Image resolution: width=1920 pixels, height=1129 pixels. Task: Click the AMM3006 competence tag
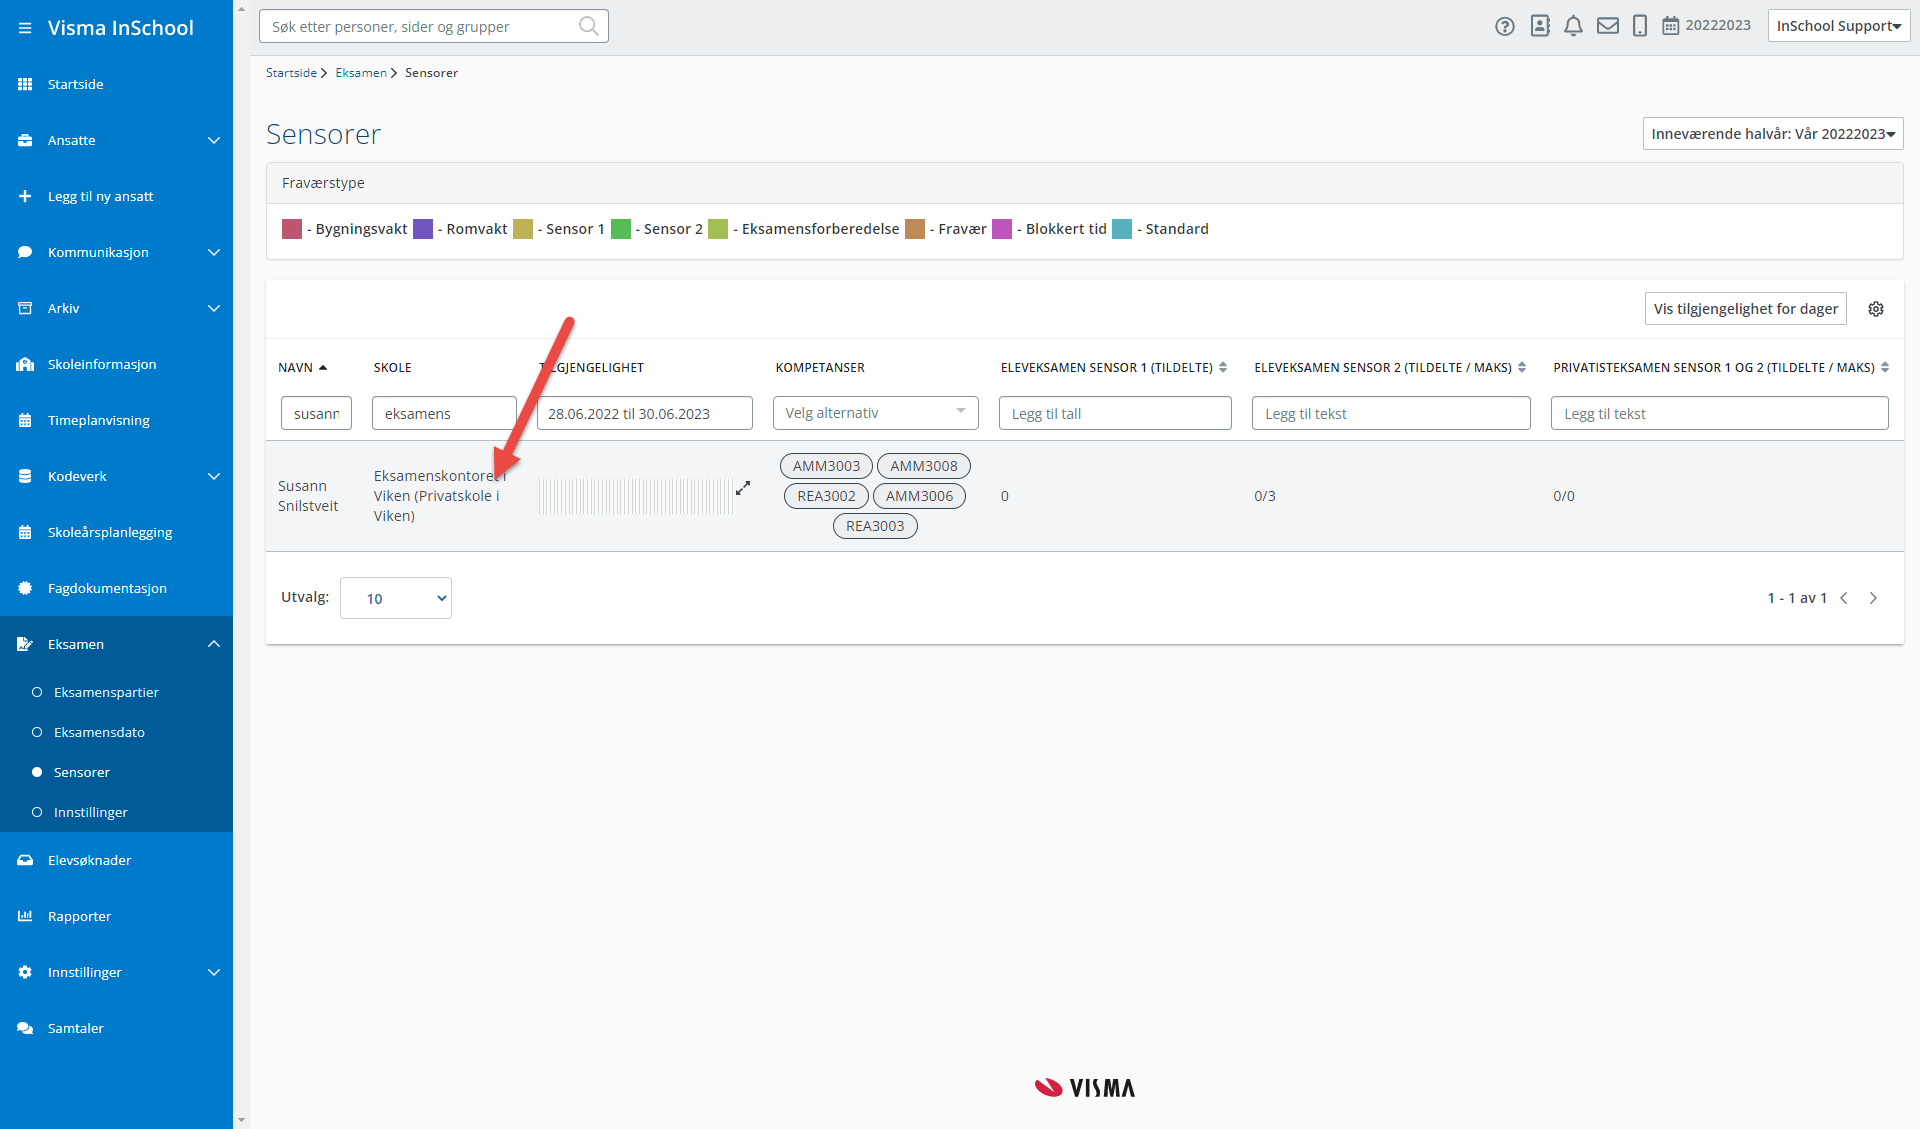(x=919, y=496)
